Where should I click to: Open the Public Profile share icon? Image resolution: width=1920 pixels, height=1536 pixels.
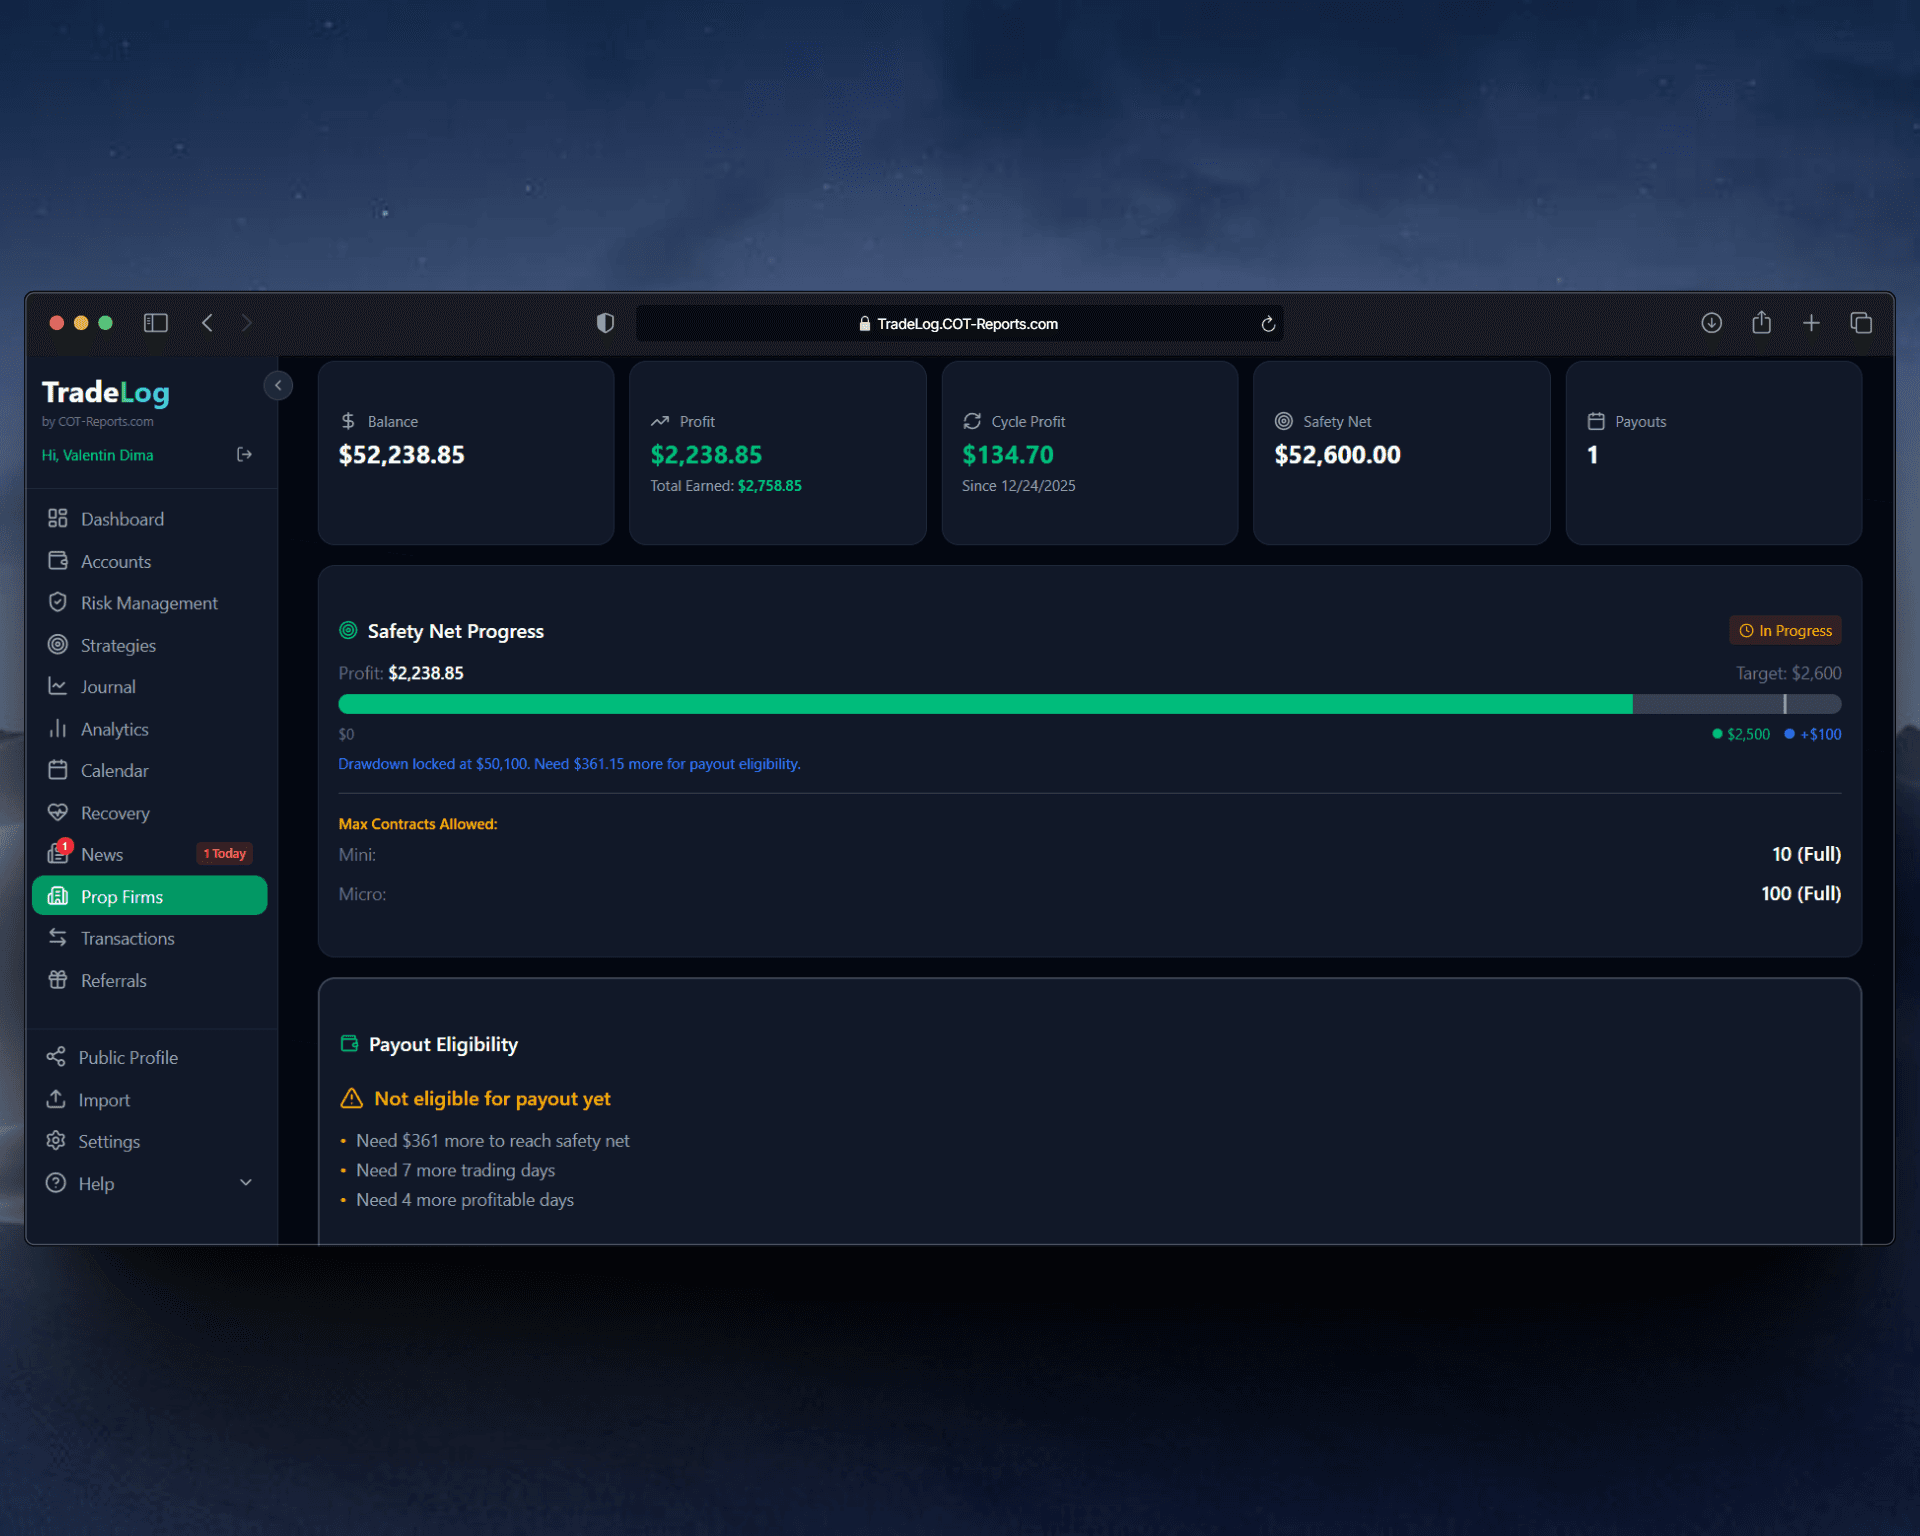coord(56,1058)
